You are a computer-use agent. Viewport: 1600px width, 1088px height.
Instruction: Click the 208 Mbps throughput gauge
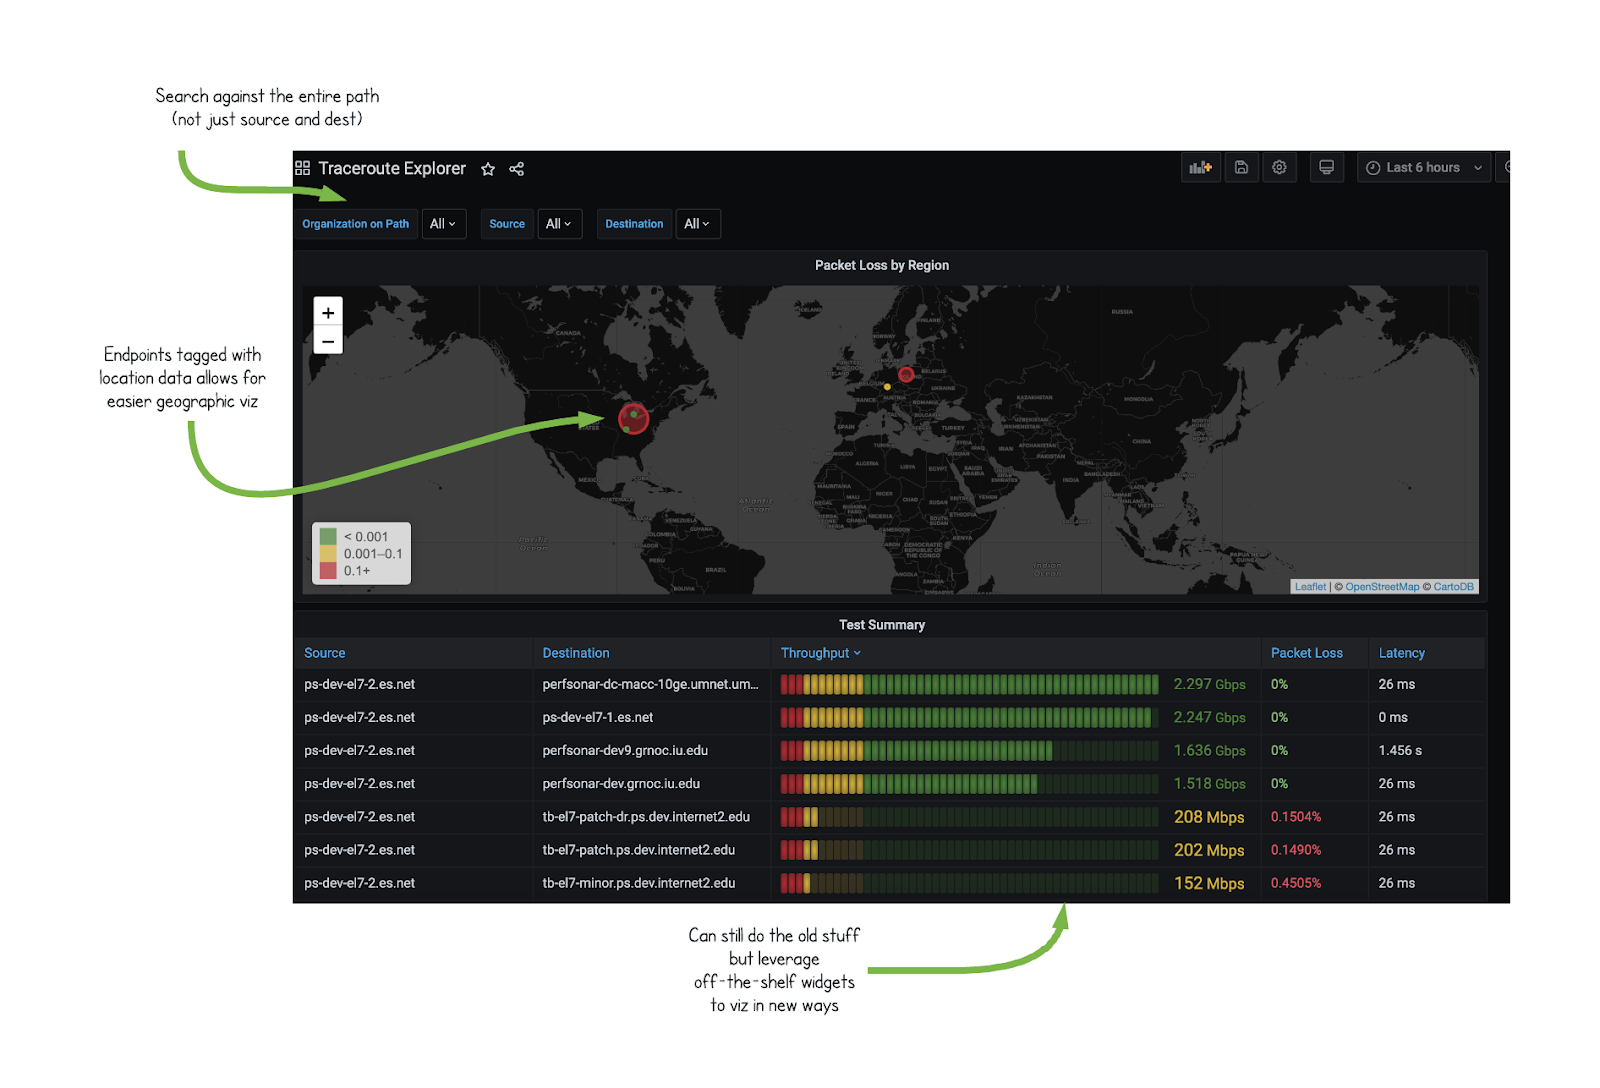(x=969, y=817)
